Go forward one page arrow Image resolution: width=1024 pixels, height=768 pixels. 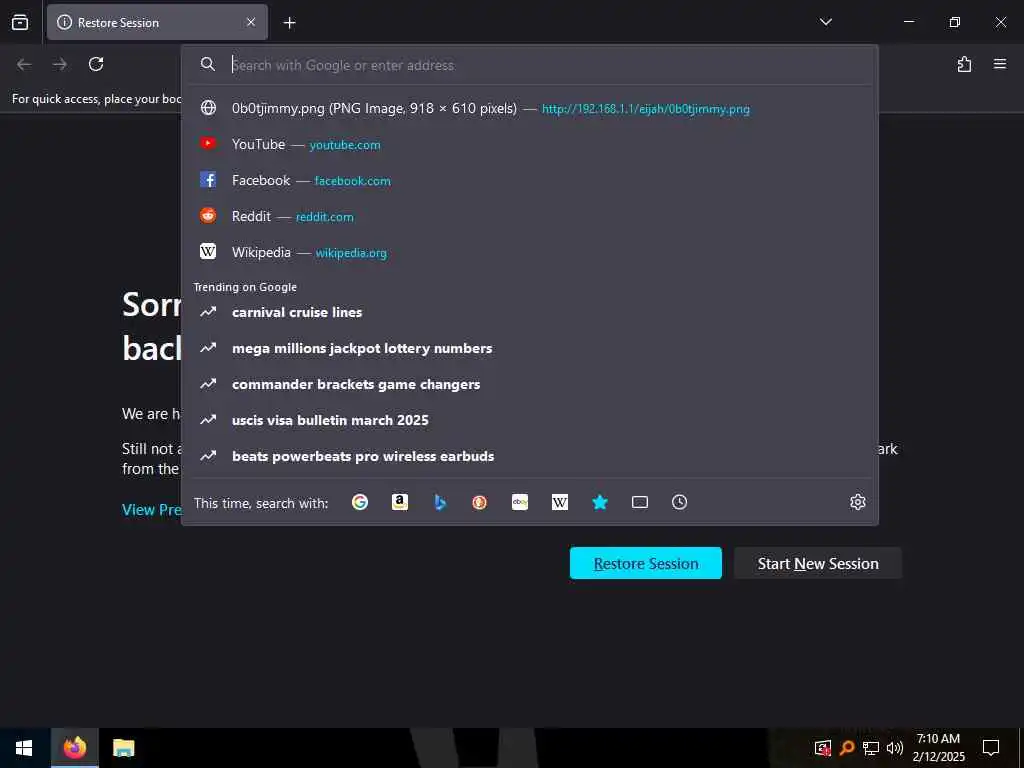point(60,64)
